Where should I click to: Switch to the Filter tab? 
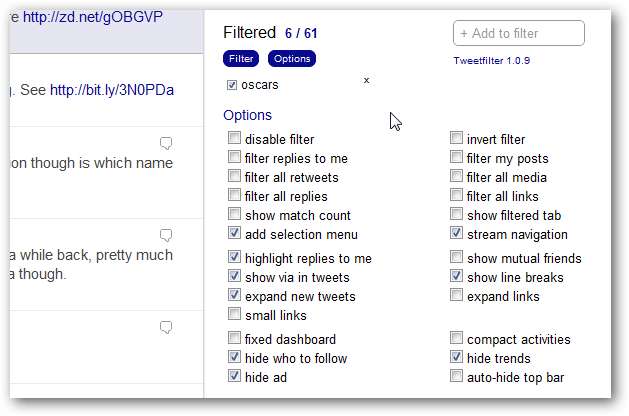[x=241, y=59]
